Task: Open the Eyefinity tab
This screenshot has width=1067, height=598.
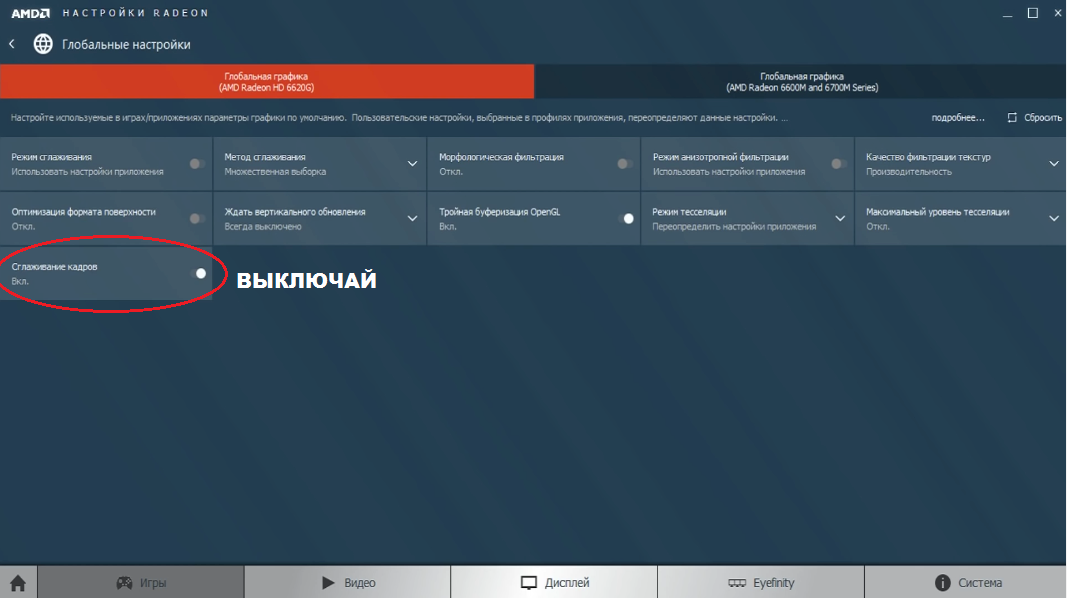Action: (761, 582)
